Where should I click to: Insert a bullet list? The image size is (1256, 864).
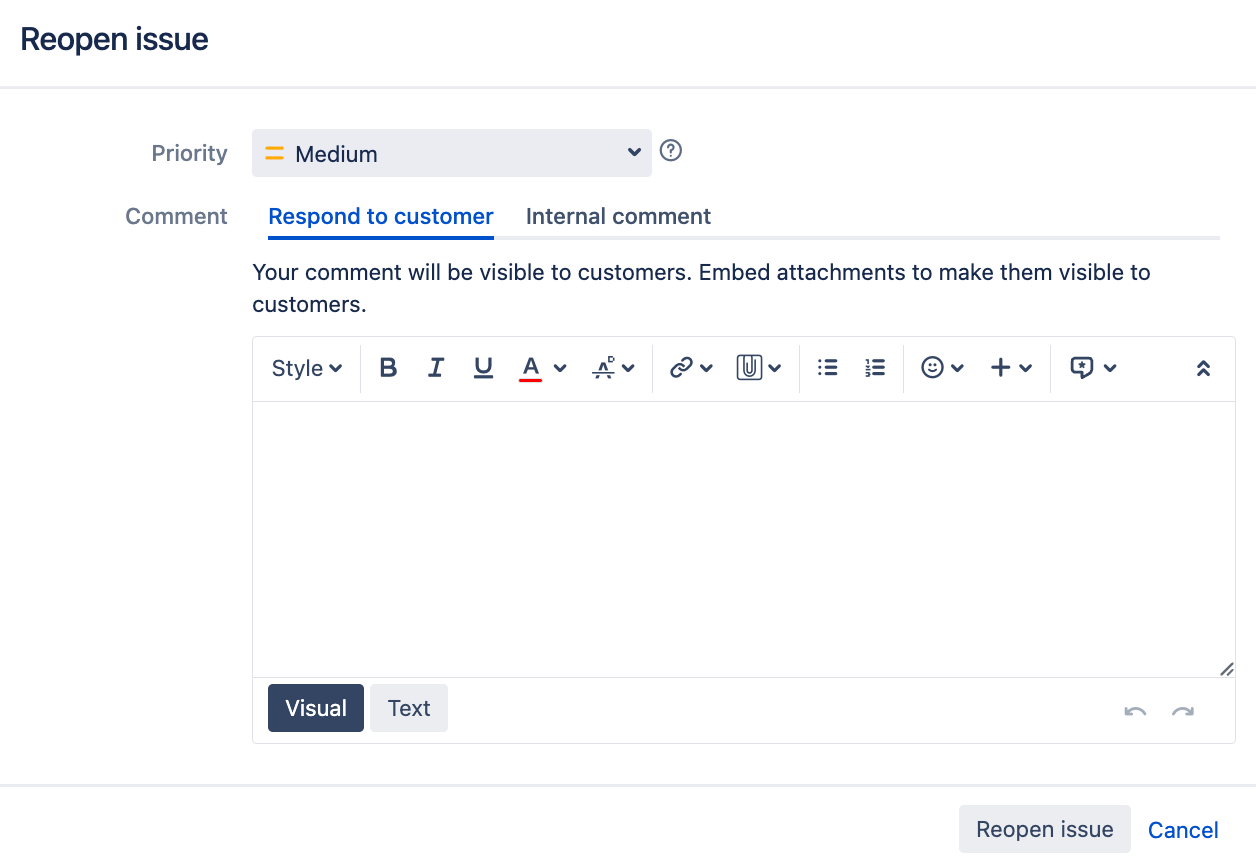(827, 368)
